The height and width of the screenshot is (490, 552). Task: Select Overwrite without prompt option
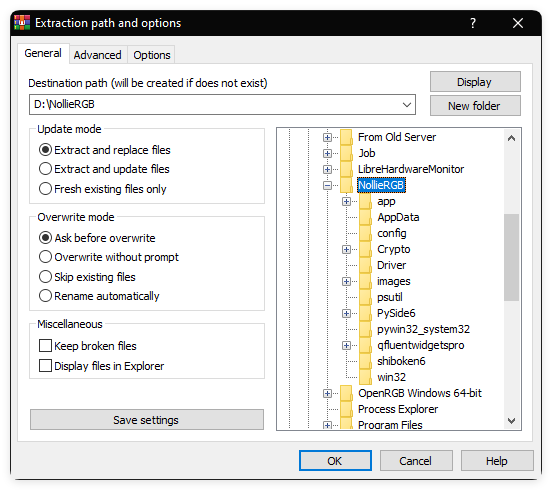(45, 257)
